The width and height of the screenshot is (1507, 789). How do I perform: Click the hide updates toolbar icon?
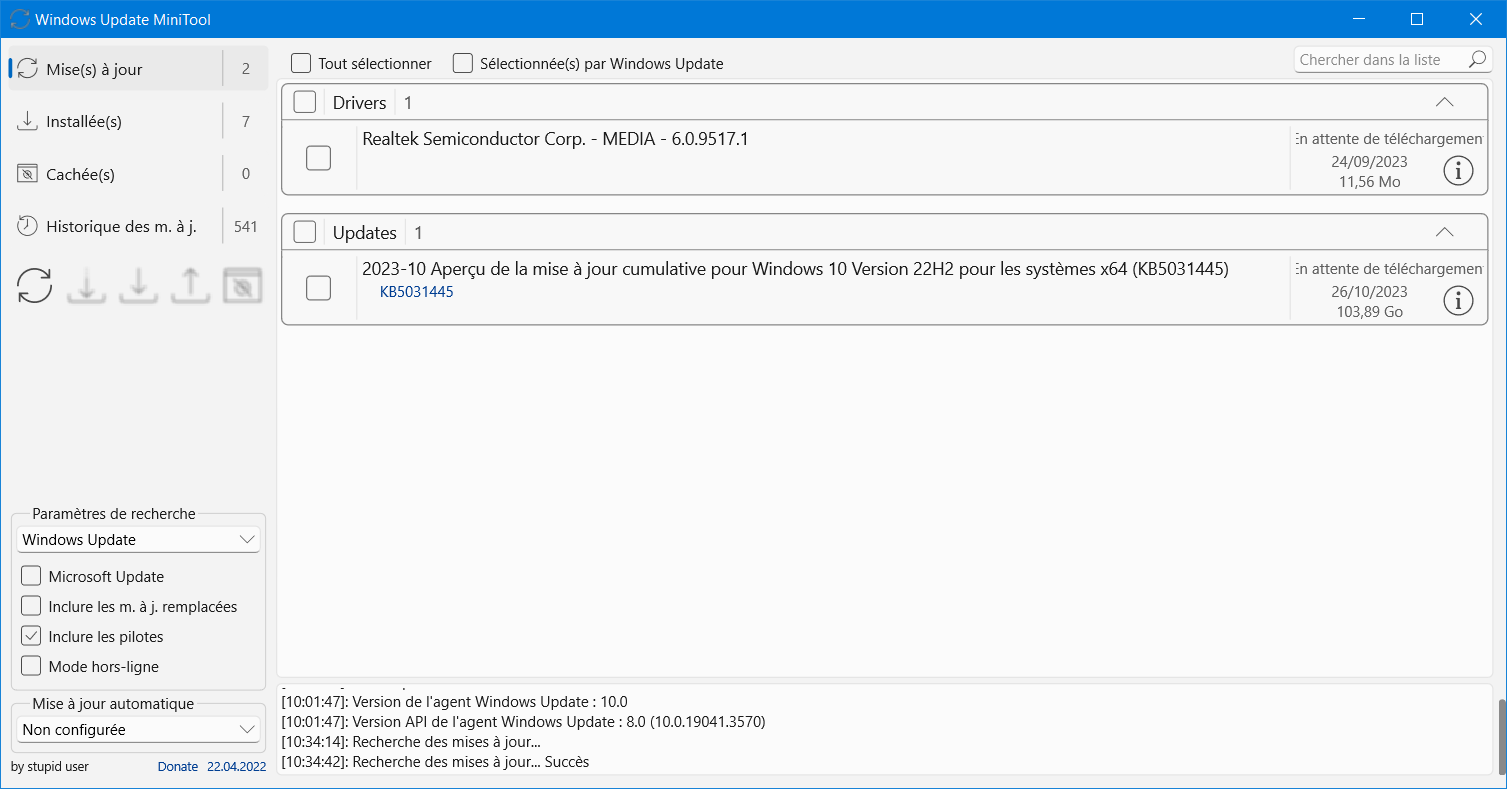pyautogui.click(x=242, y=286)
